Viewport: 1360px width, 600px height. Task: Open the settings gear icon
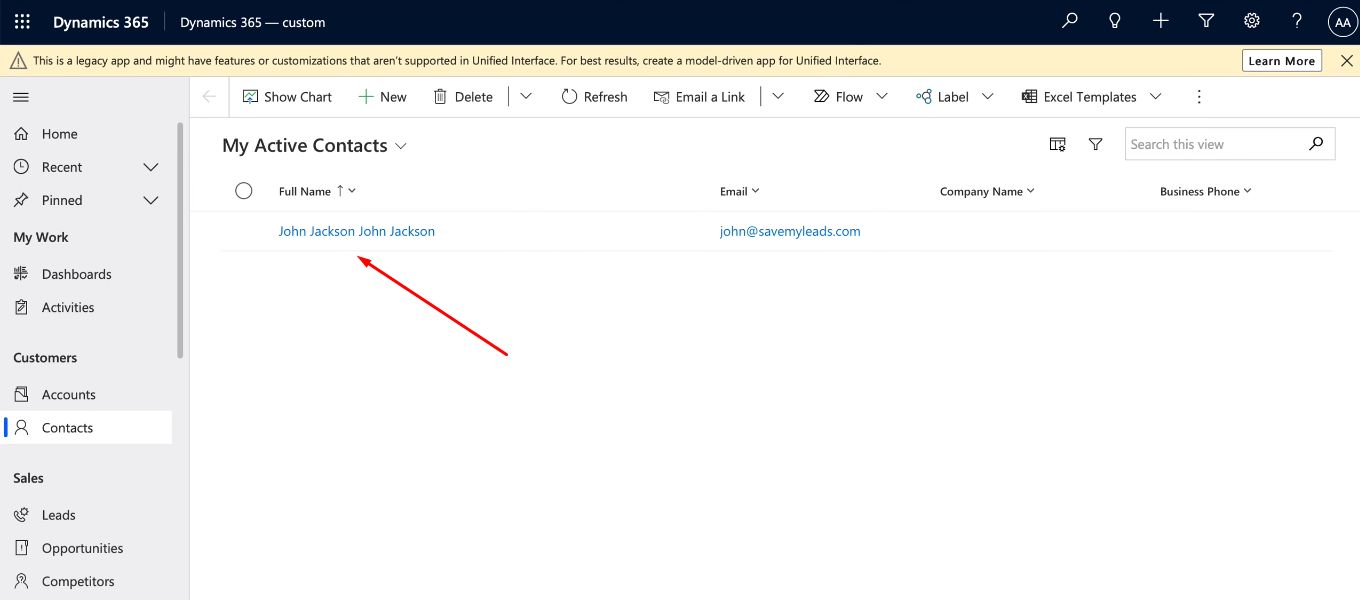pos(1251,21)
